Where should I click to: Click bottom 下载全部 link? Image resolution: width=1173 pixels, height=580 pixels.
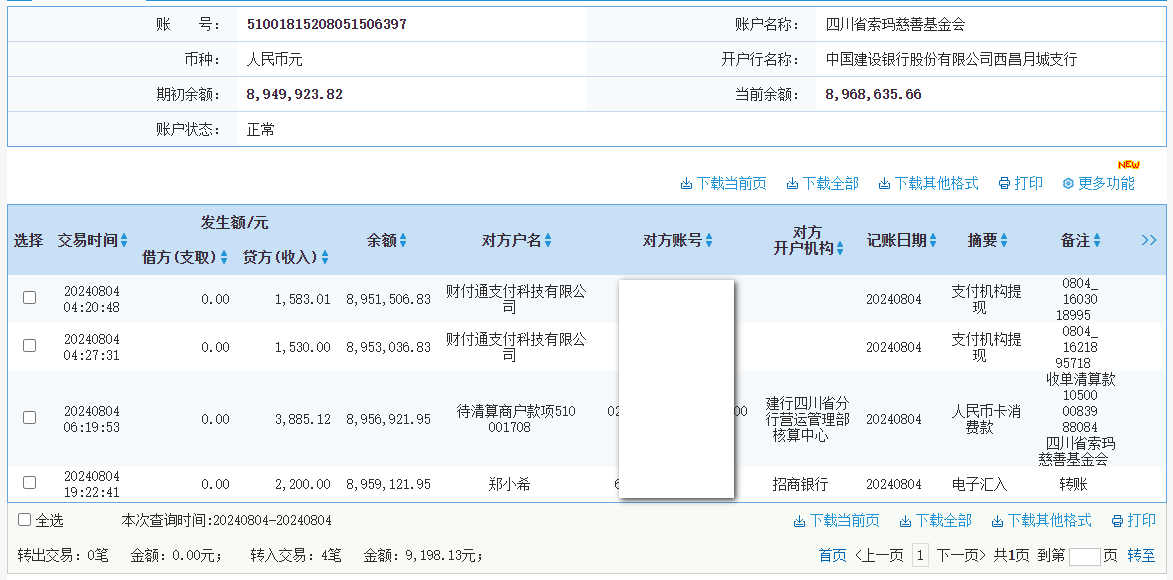tap(935, 520)
